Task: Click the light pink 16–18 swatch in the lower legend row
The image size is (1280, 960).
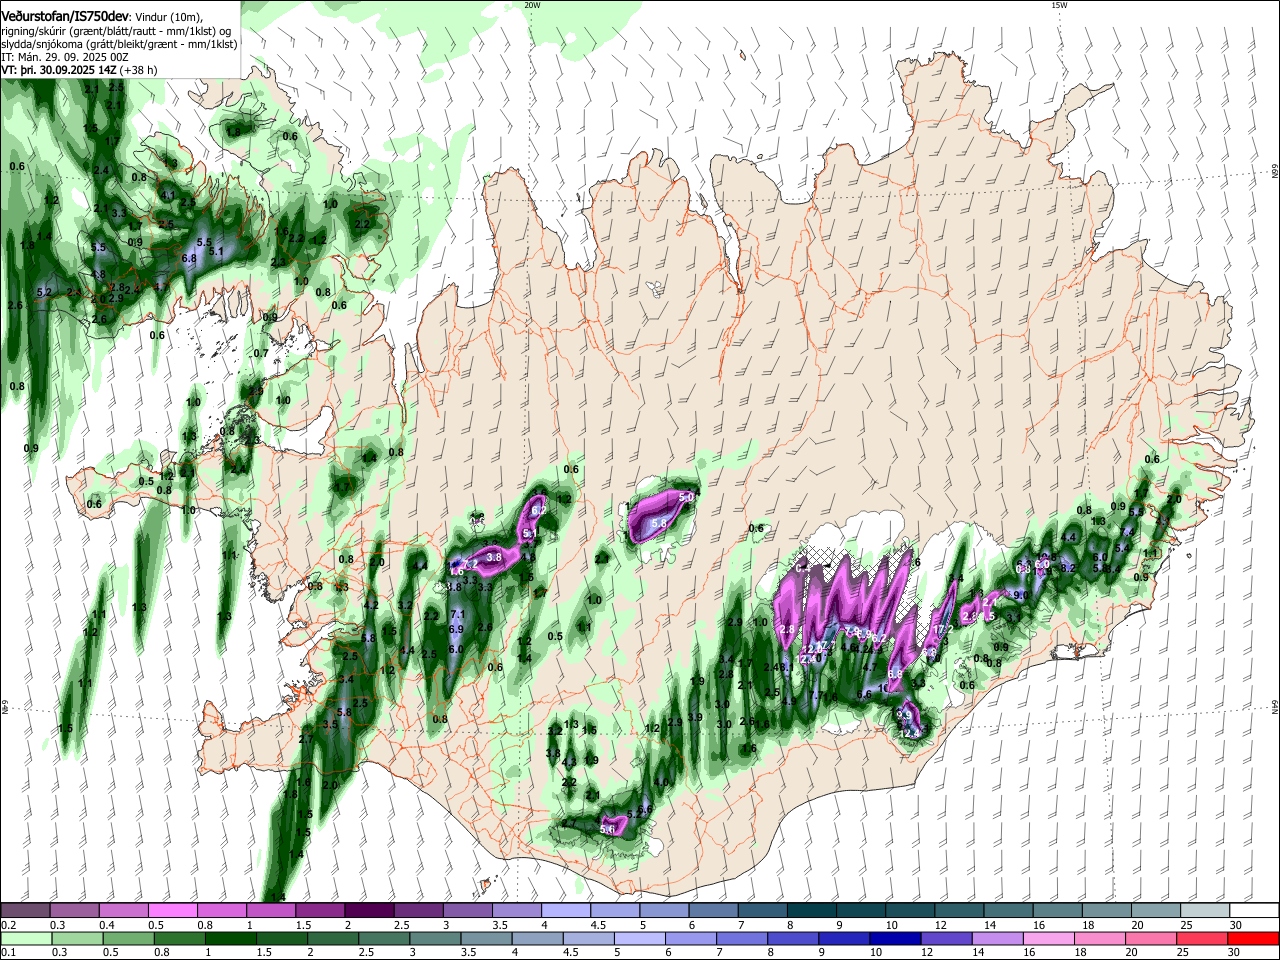Action: point(1049,939)
